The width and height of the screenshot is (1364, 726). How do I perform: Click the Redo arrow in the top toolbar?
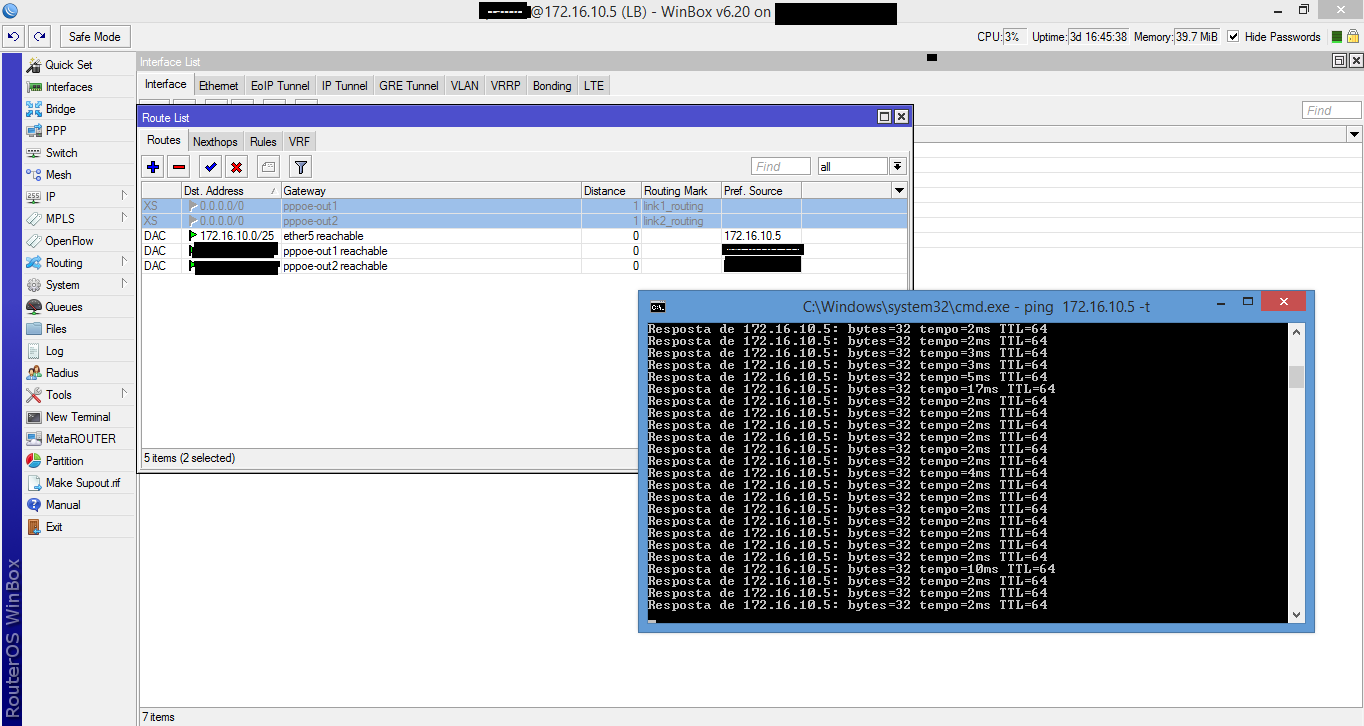point(39,37)
